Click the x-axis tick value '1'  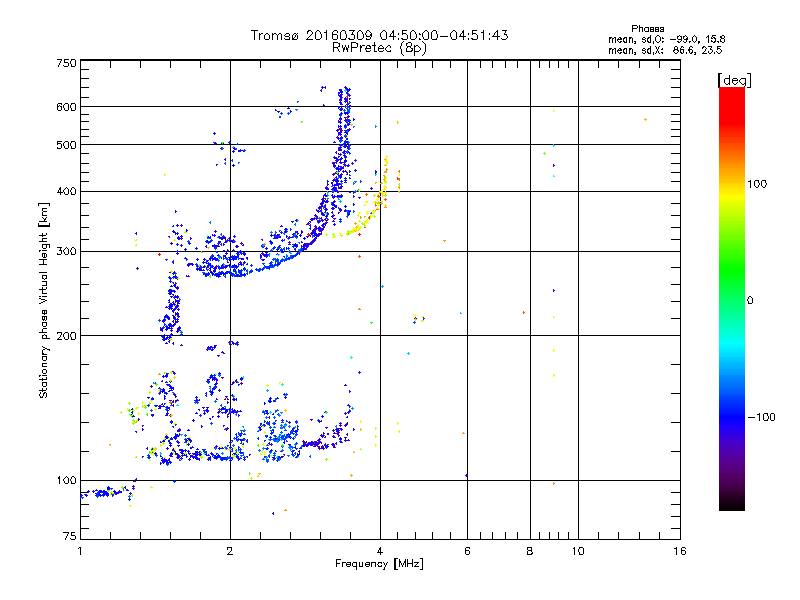[x=80, y=551]
